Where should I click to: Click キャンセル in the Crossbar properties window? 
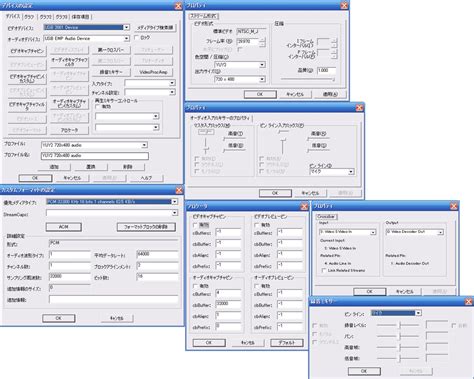[x=404, y=292]
